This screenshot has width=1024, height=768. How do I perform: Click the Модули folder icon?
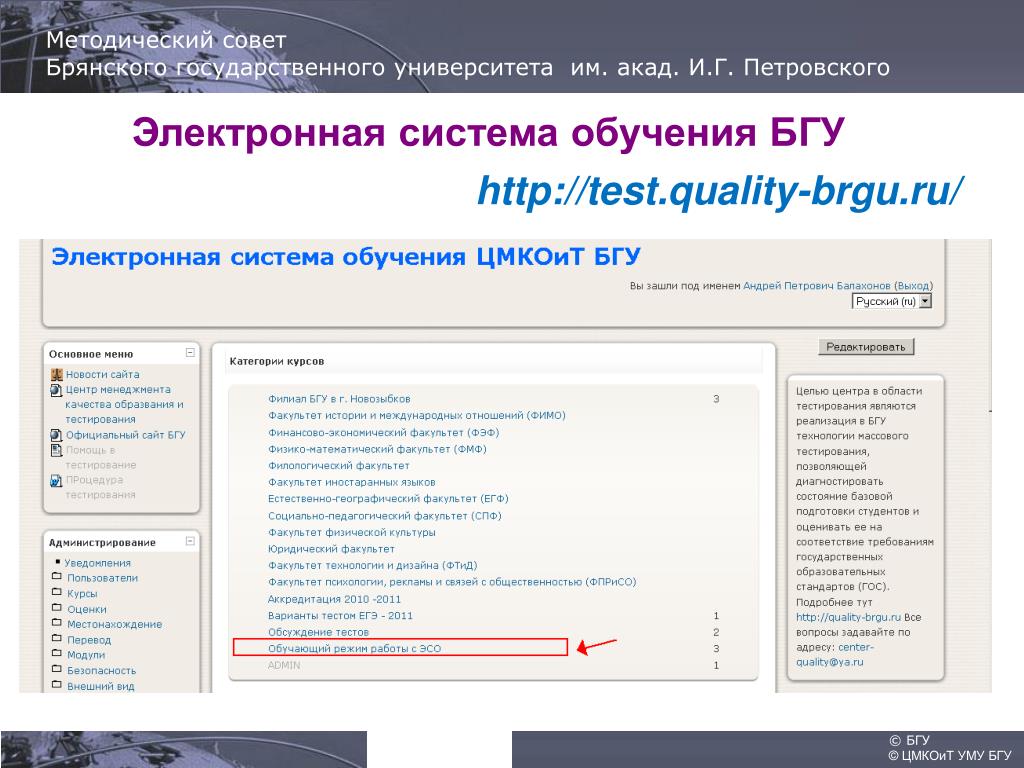point(57,653)
